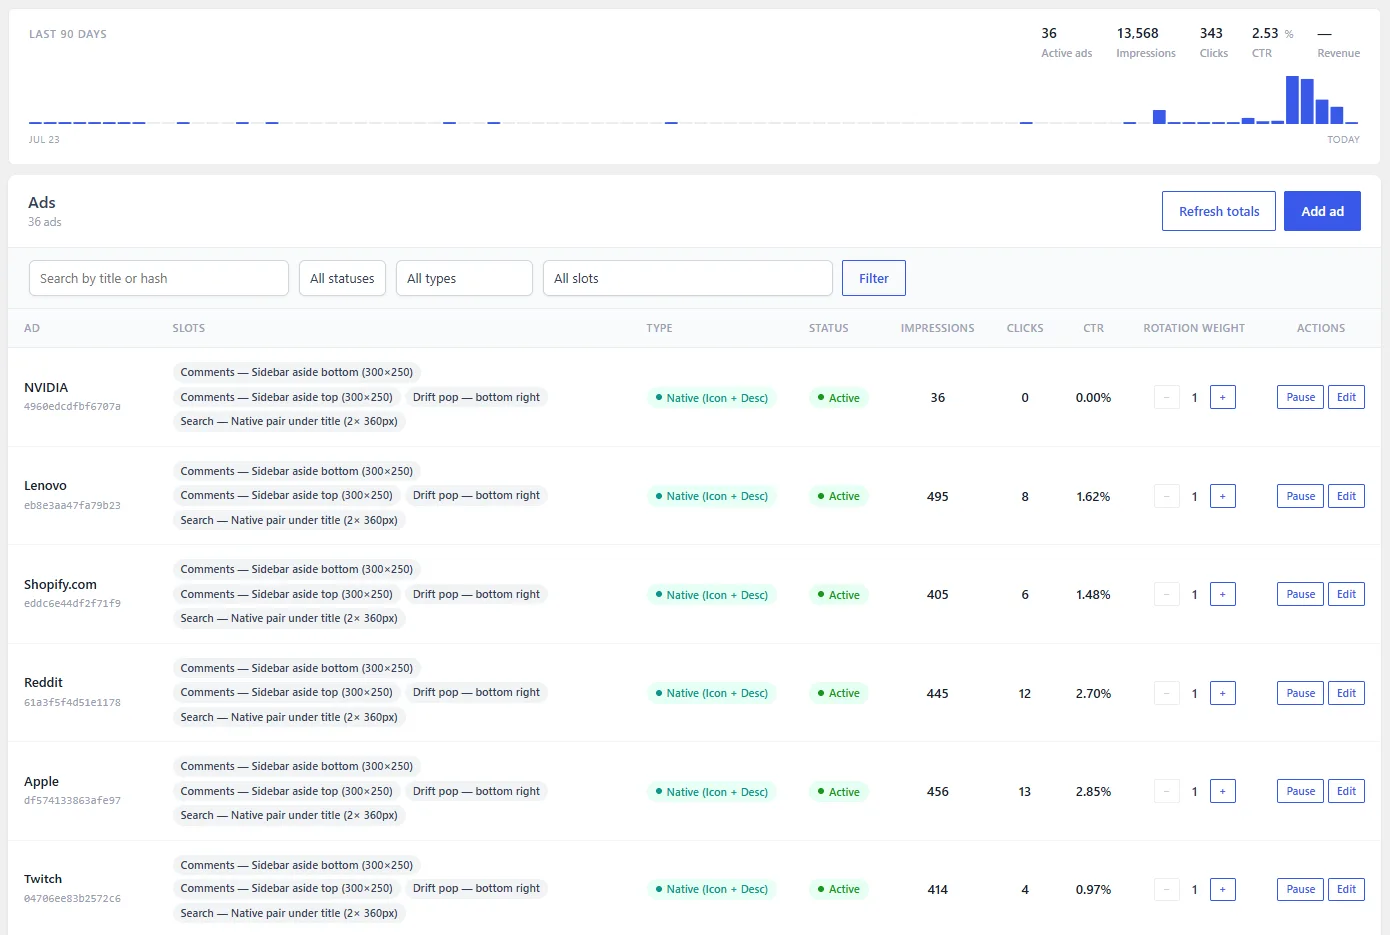Viewport: 1390px width, 935px height.
Task: Pause the Apple ad
Action: point(1300,791)
